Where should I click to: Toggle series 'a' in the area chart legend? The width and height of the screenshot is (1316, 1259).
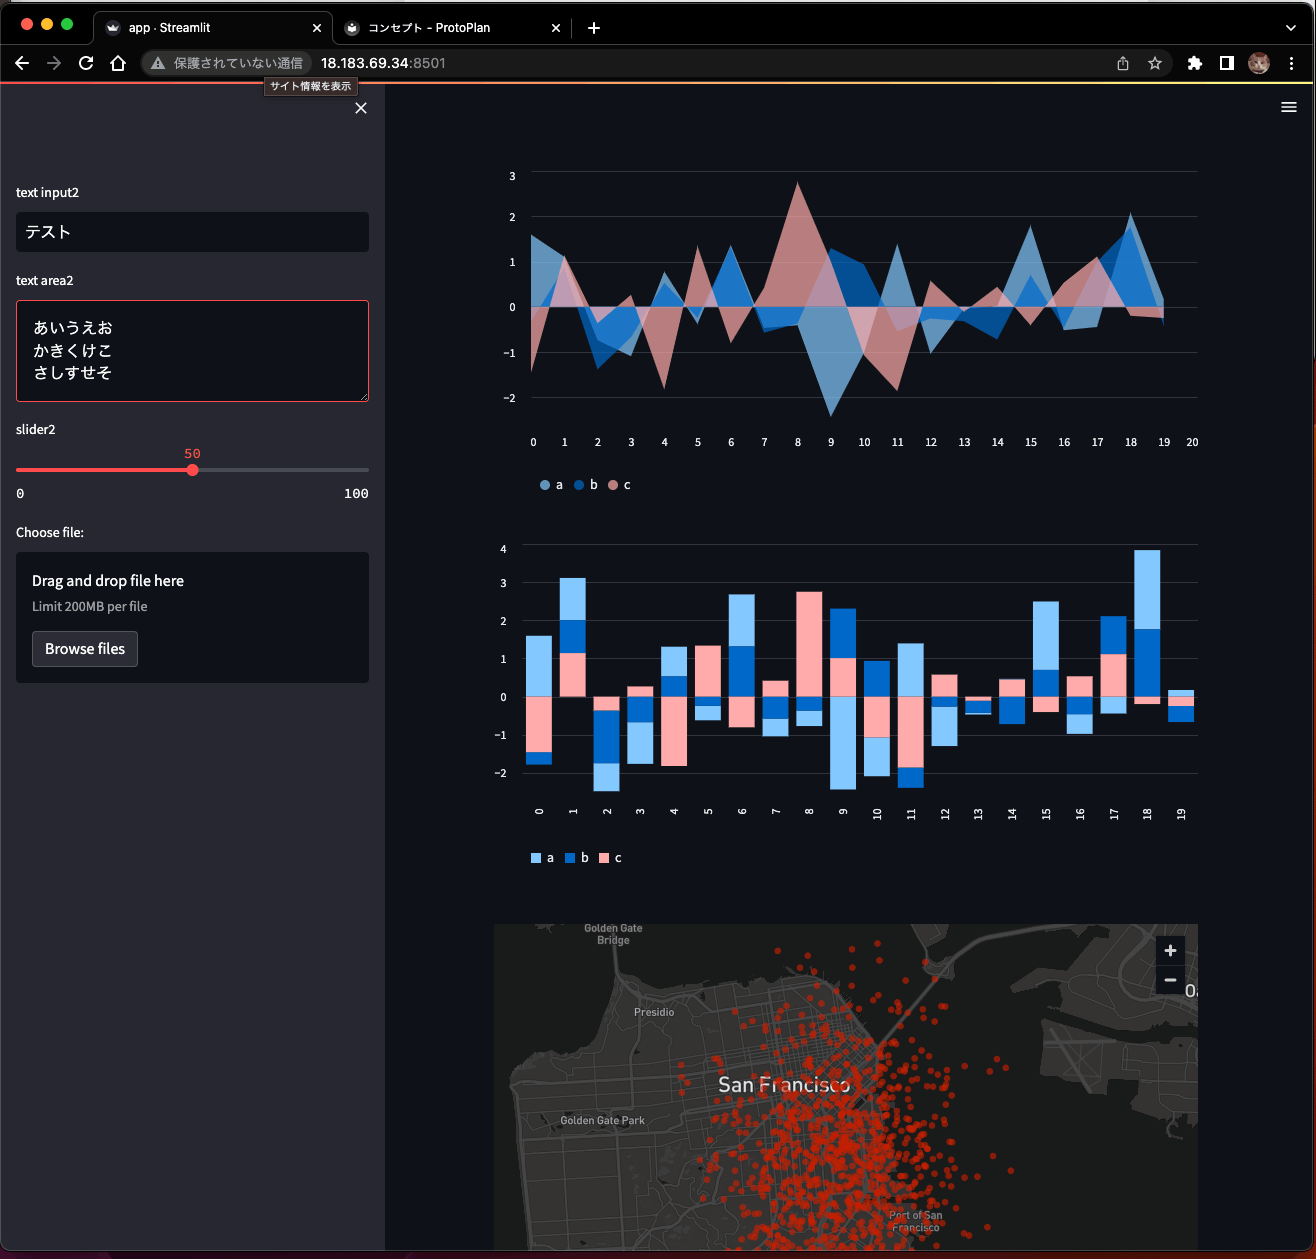550,484
